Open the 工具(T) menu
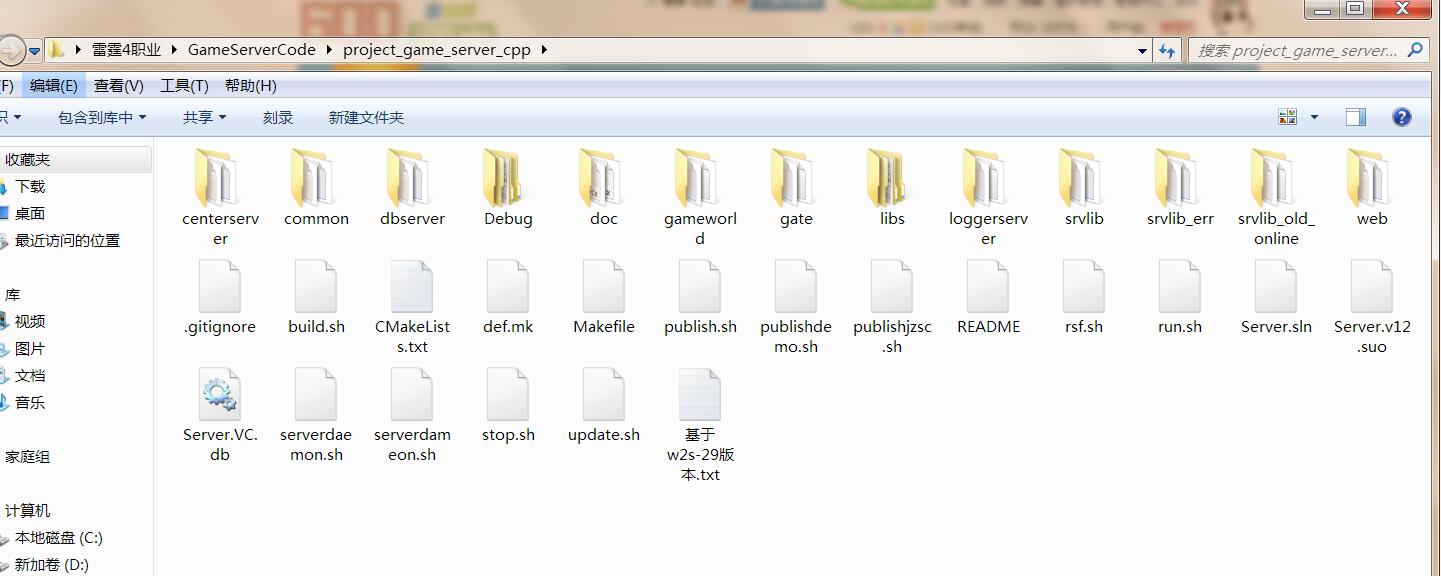Viewport: 1441px width, 576px height. coord(184,86)
